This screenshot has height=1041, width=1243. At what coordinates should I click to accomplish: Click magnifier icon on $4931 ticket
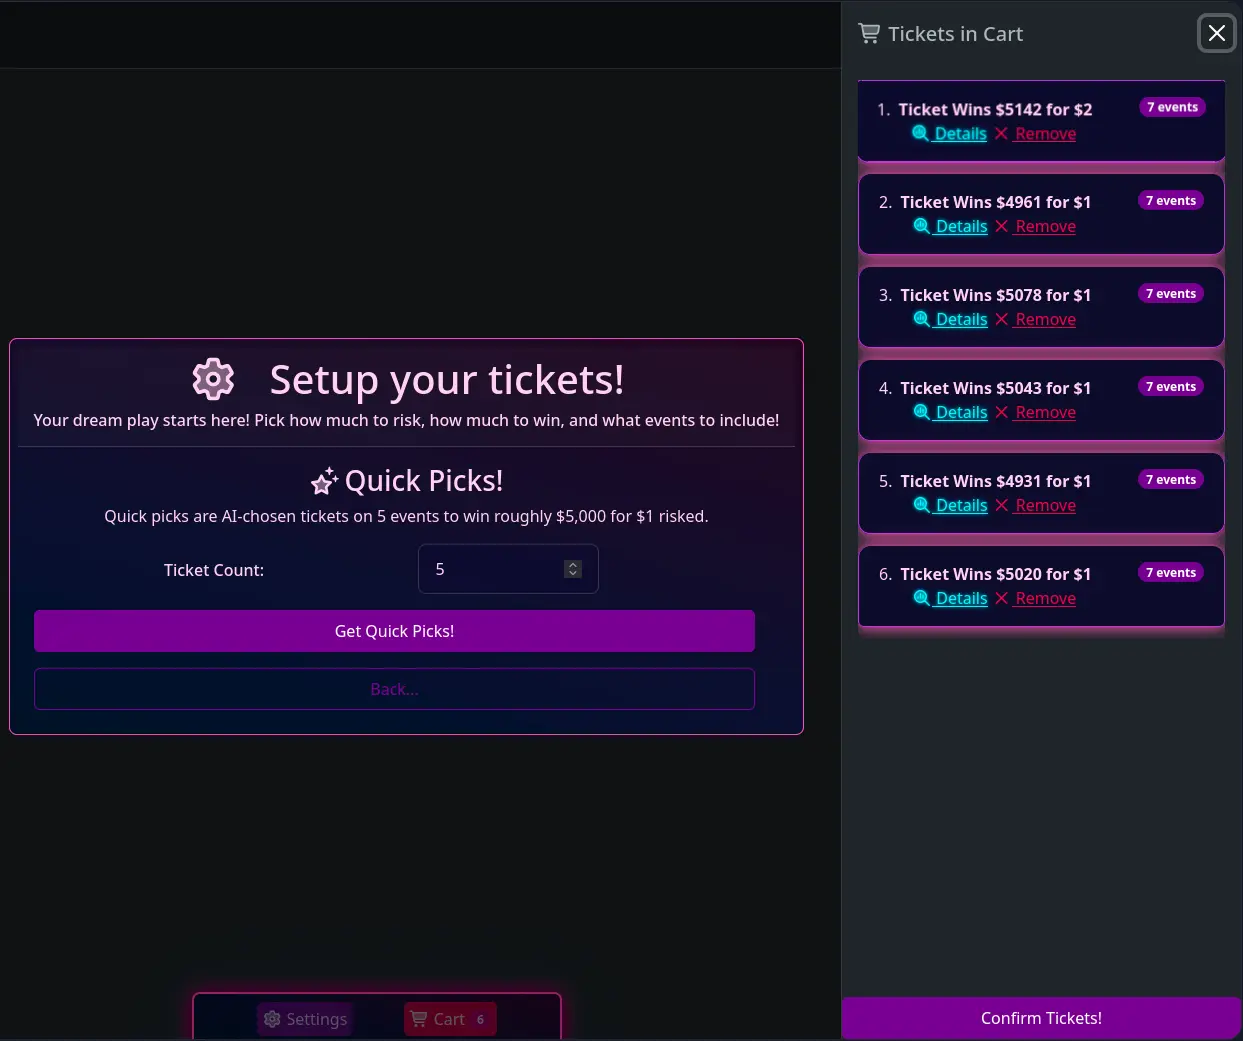pos(922,505)
